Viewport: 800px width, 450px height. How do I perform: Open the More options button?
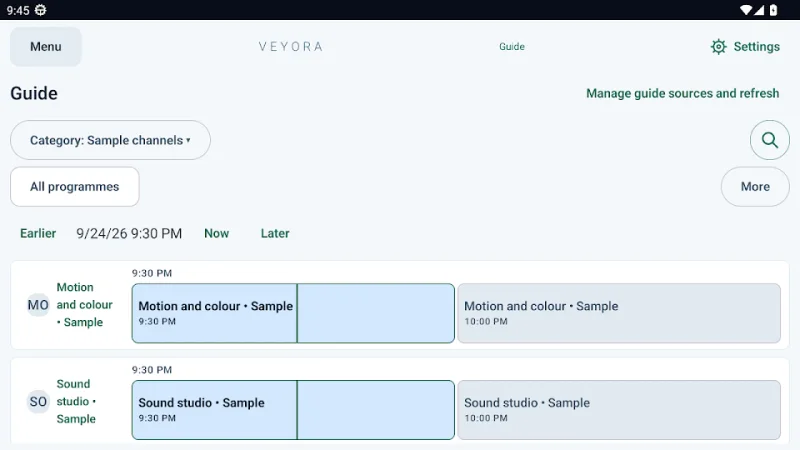click(x=755, y=187)
